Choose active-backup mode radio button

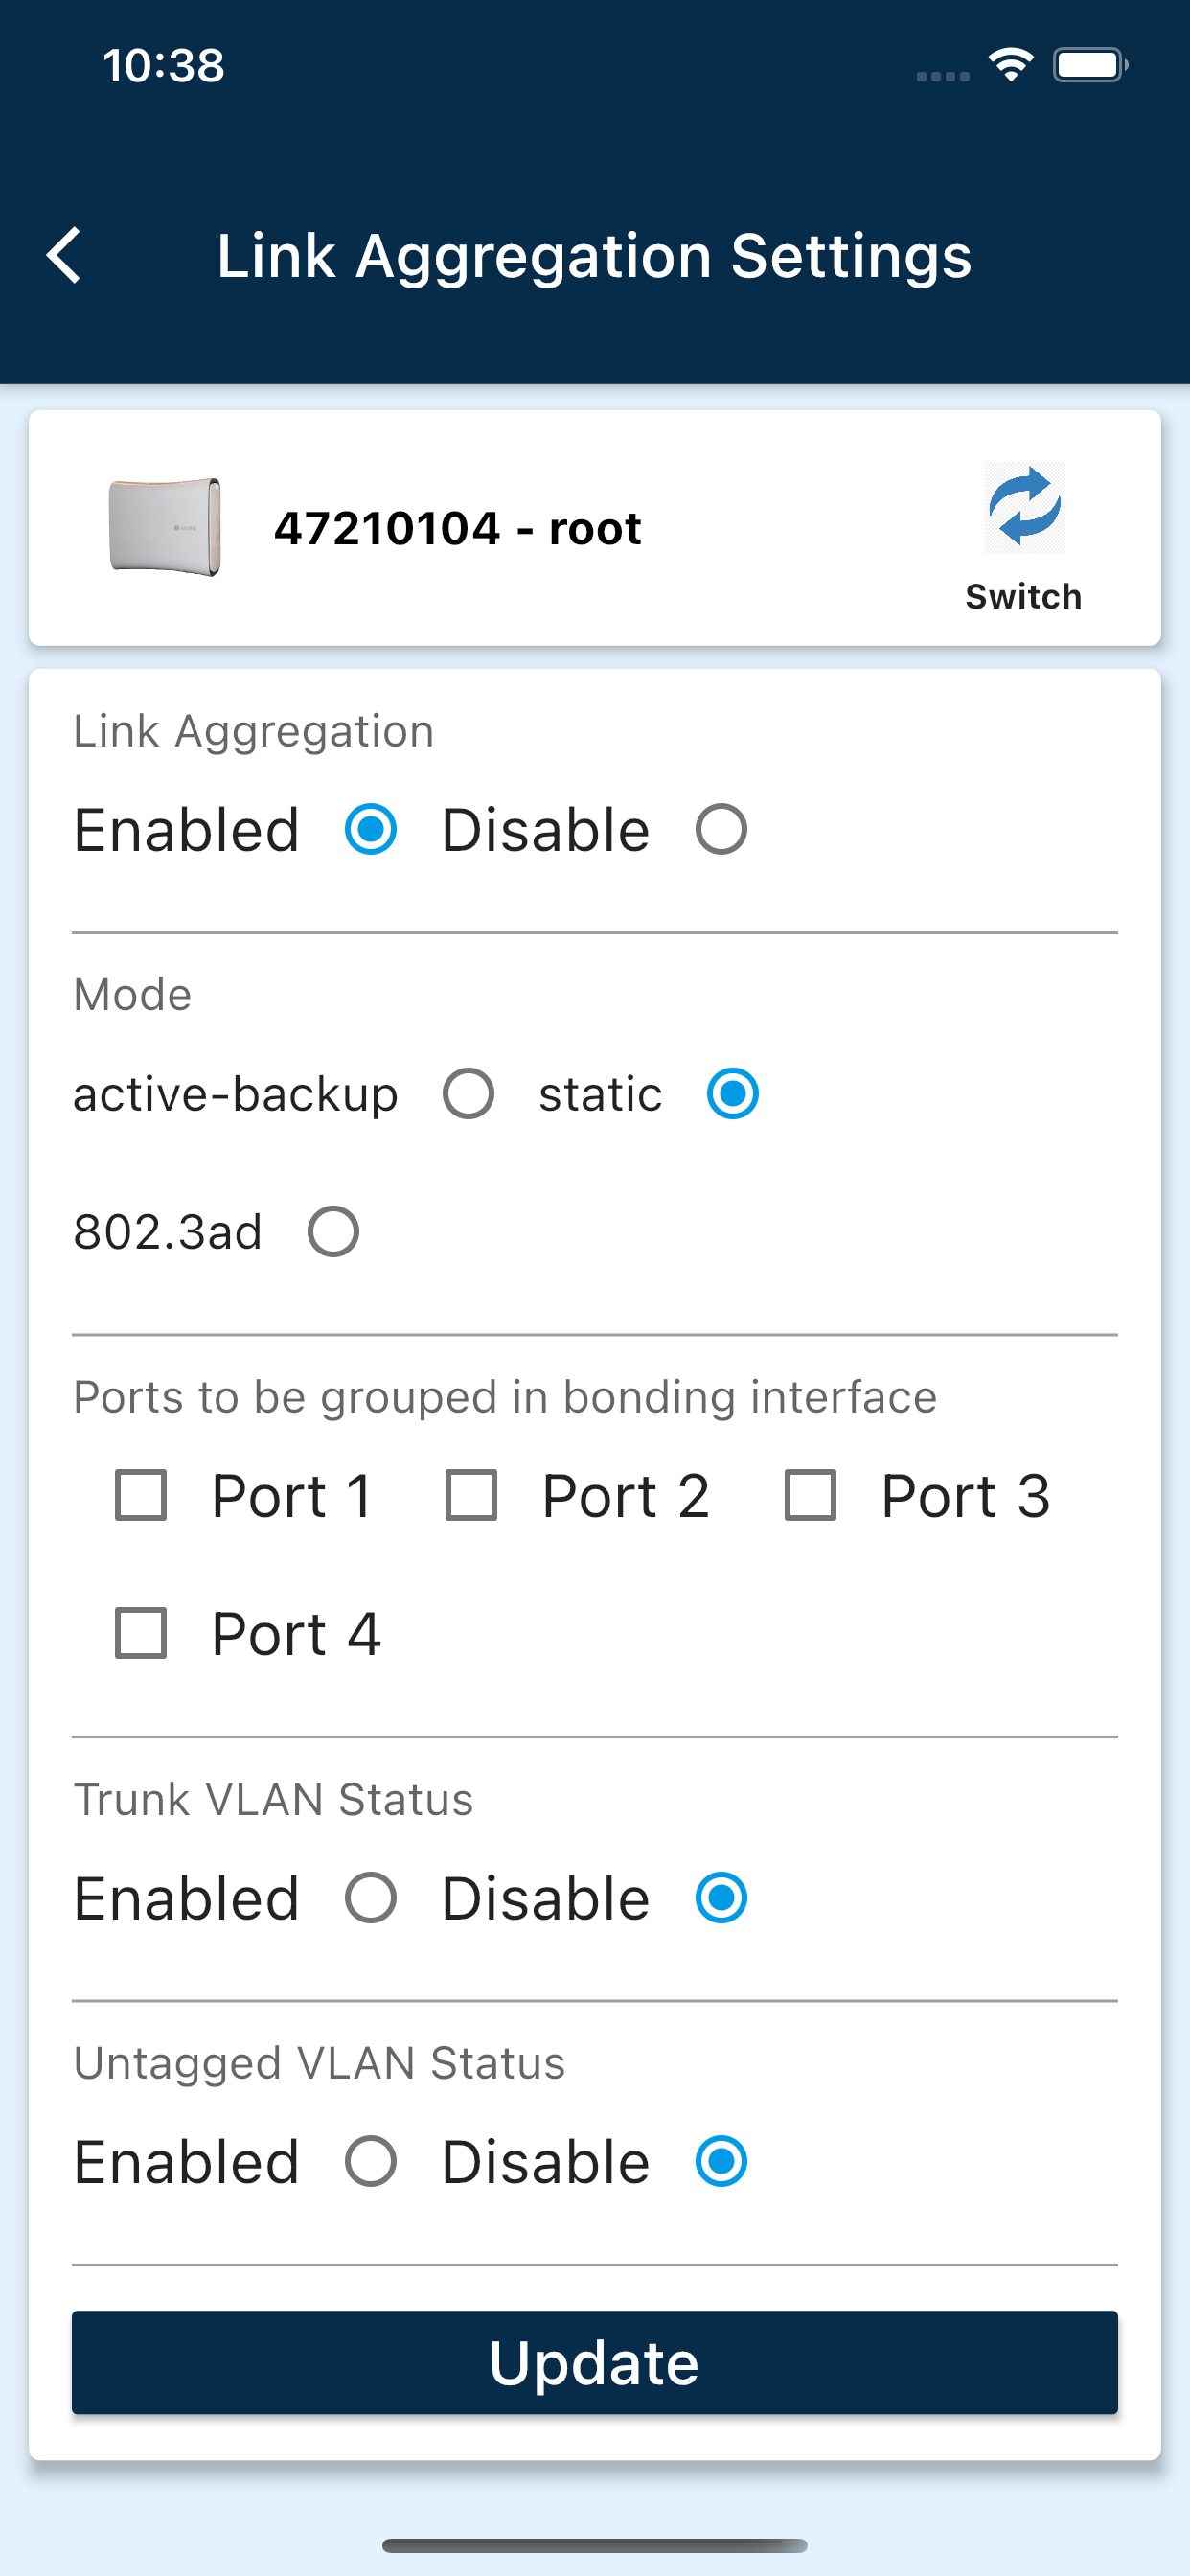pyautogui.click(x=469, y=1094)
